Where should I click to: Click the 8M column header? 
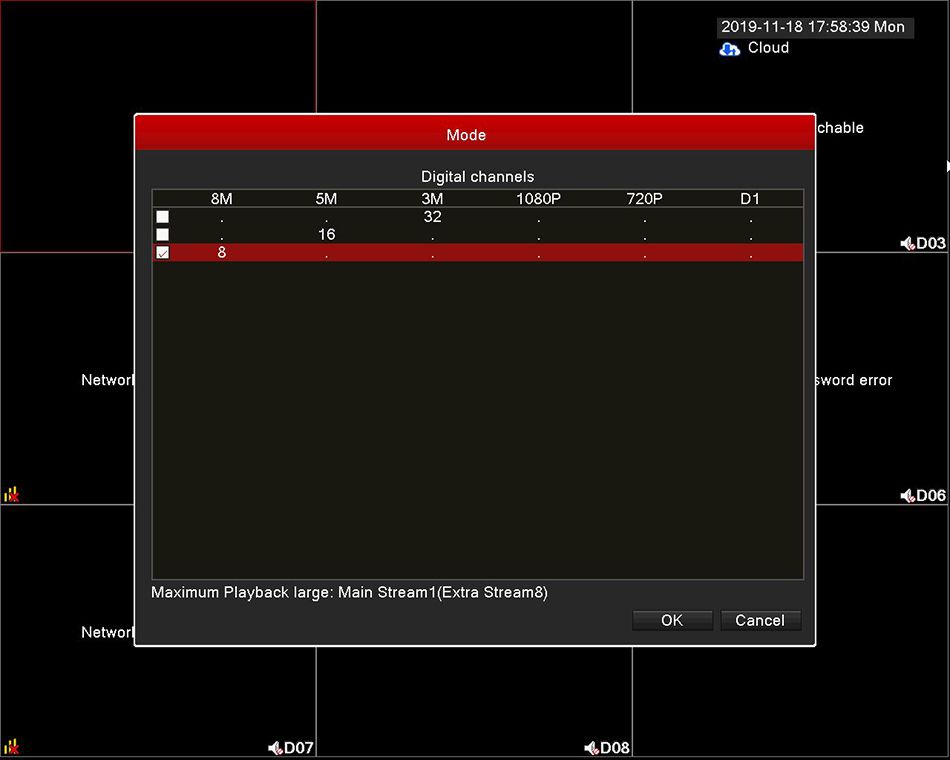coord(222,199)
